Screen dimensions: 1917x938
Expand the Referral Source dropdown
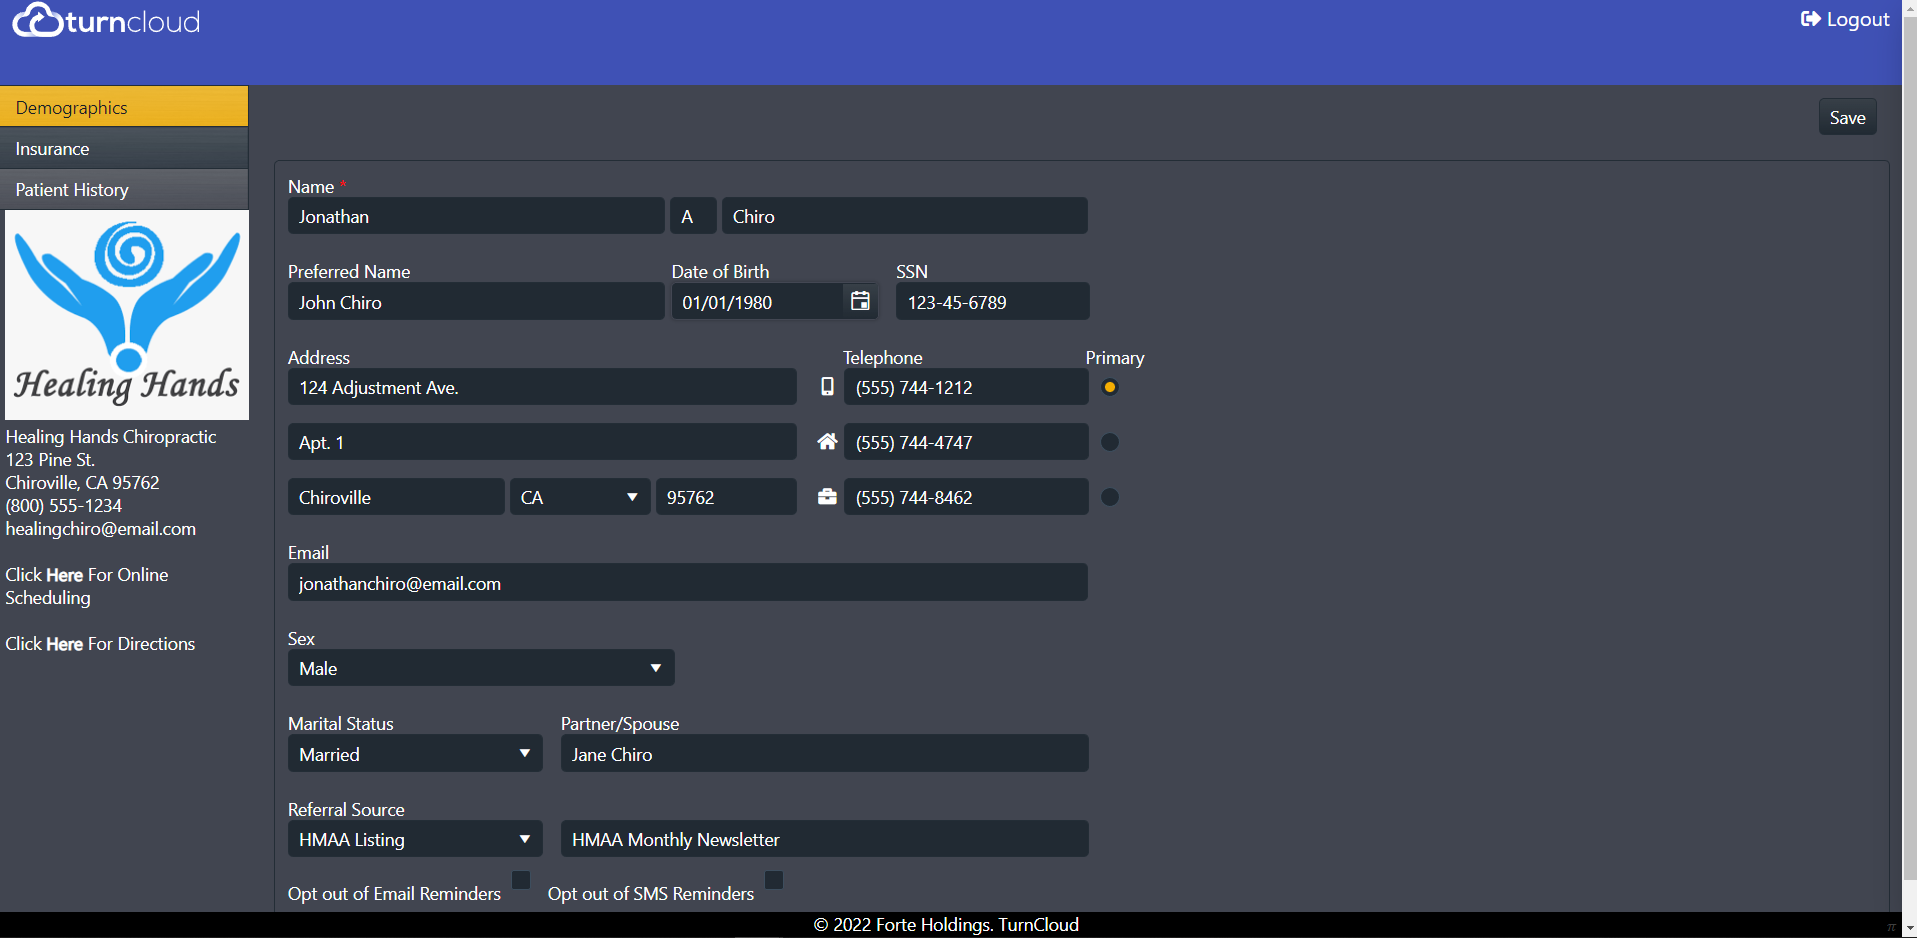click(x=414, y=839)
